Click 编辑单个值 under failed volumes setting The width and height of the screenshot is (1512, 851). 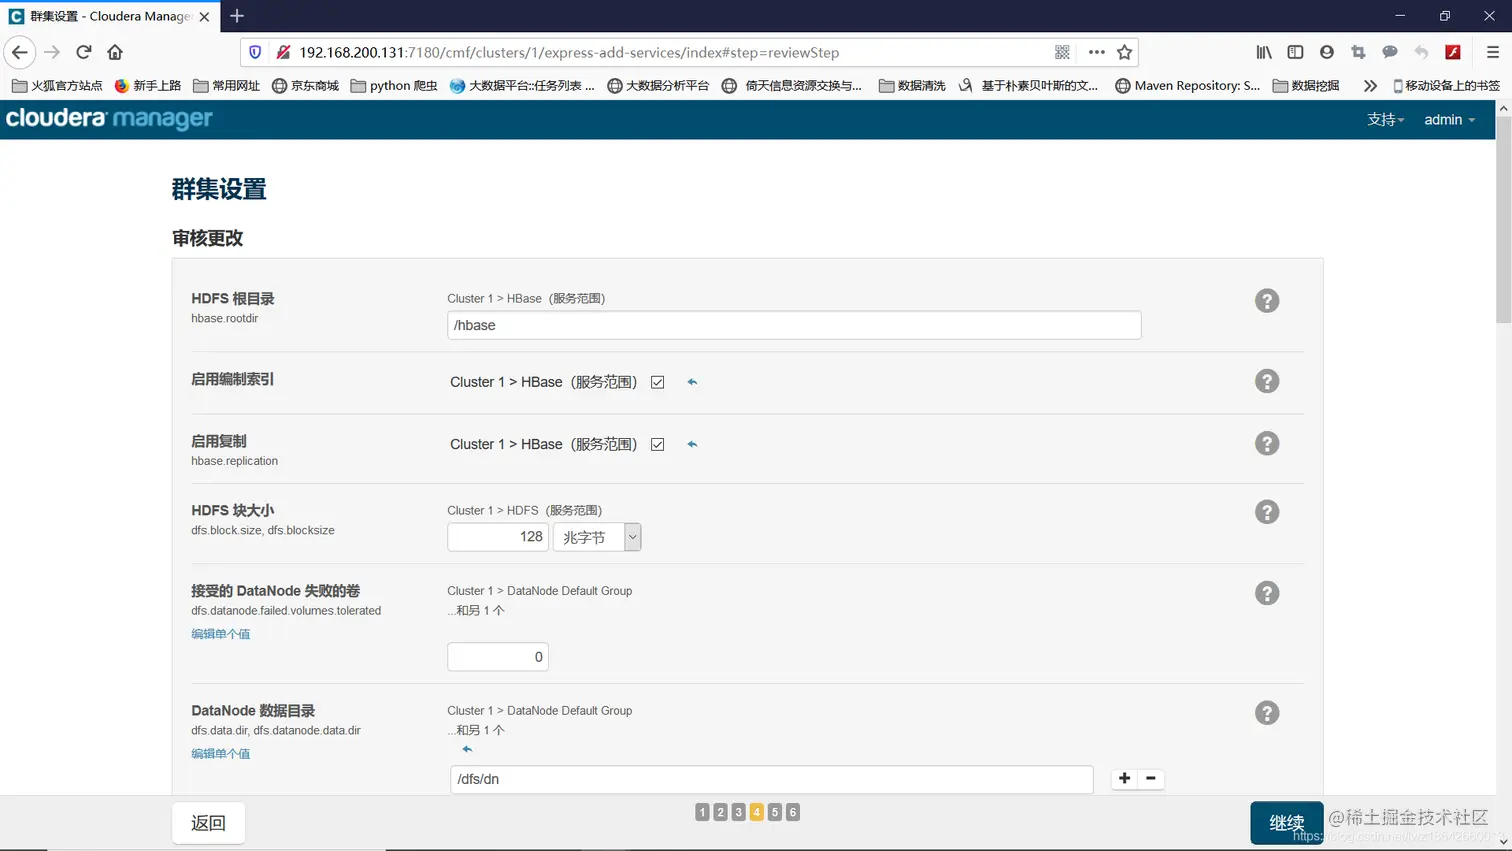pyautogui.click(x=221, y=634)
